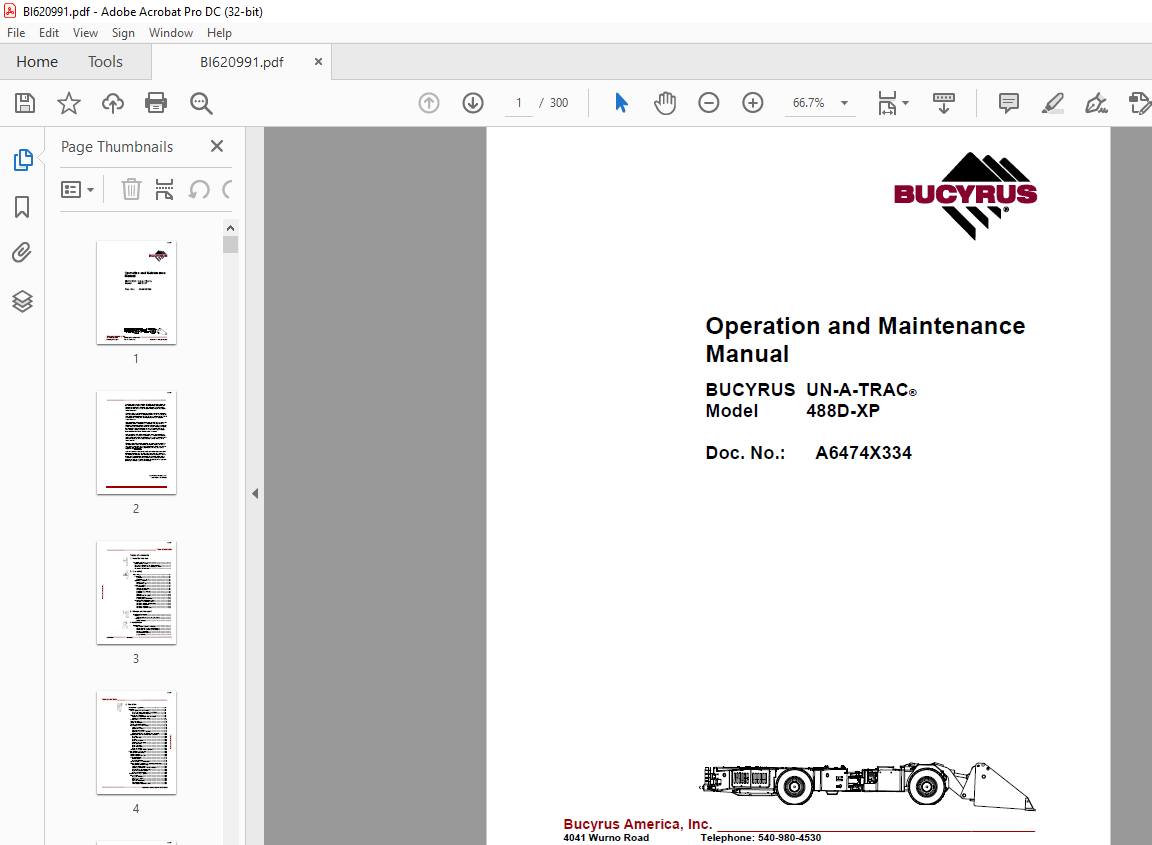
Task: Click the Telephone: 540-980-4530 text
Action: pyautogui.click(x=760, y=838)
